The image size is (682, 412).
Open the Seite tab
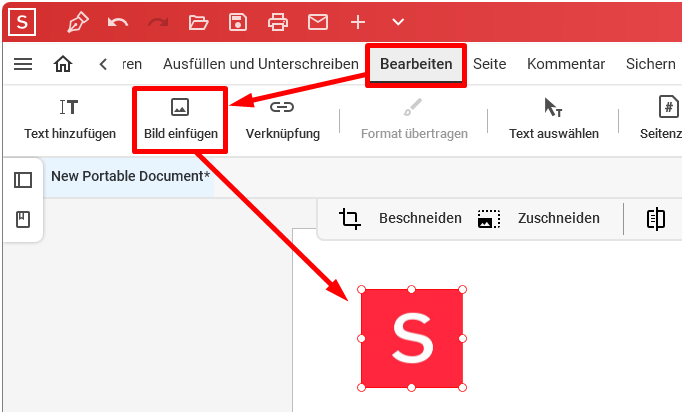tap(490, 64)
